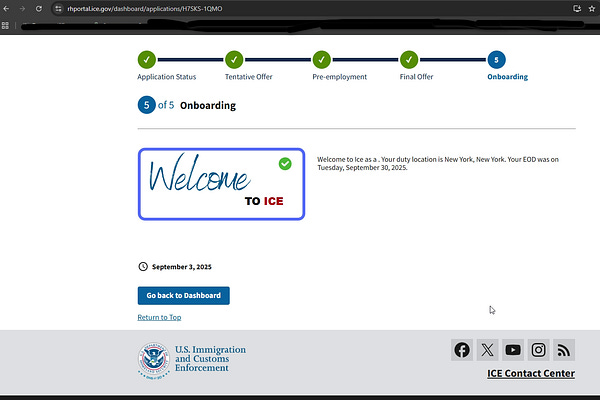The image size is (600, 400).
Task: Click the welcome message about duty location
Action: tap(438, 163)
